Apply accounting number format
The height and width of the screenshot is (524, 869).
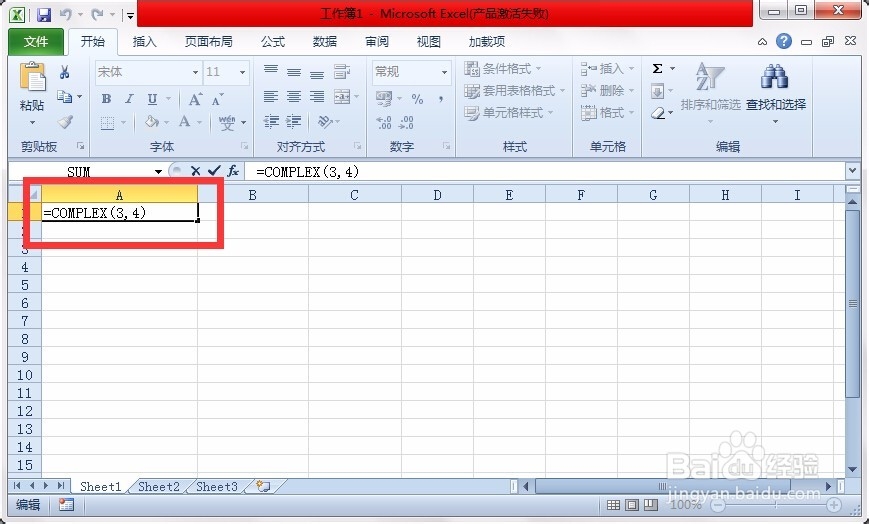384,99
